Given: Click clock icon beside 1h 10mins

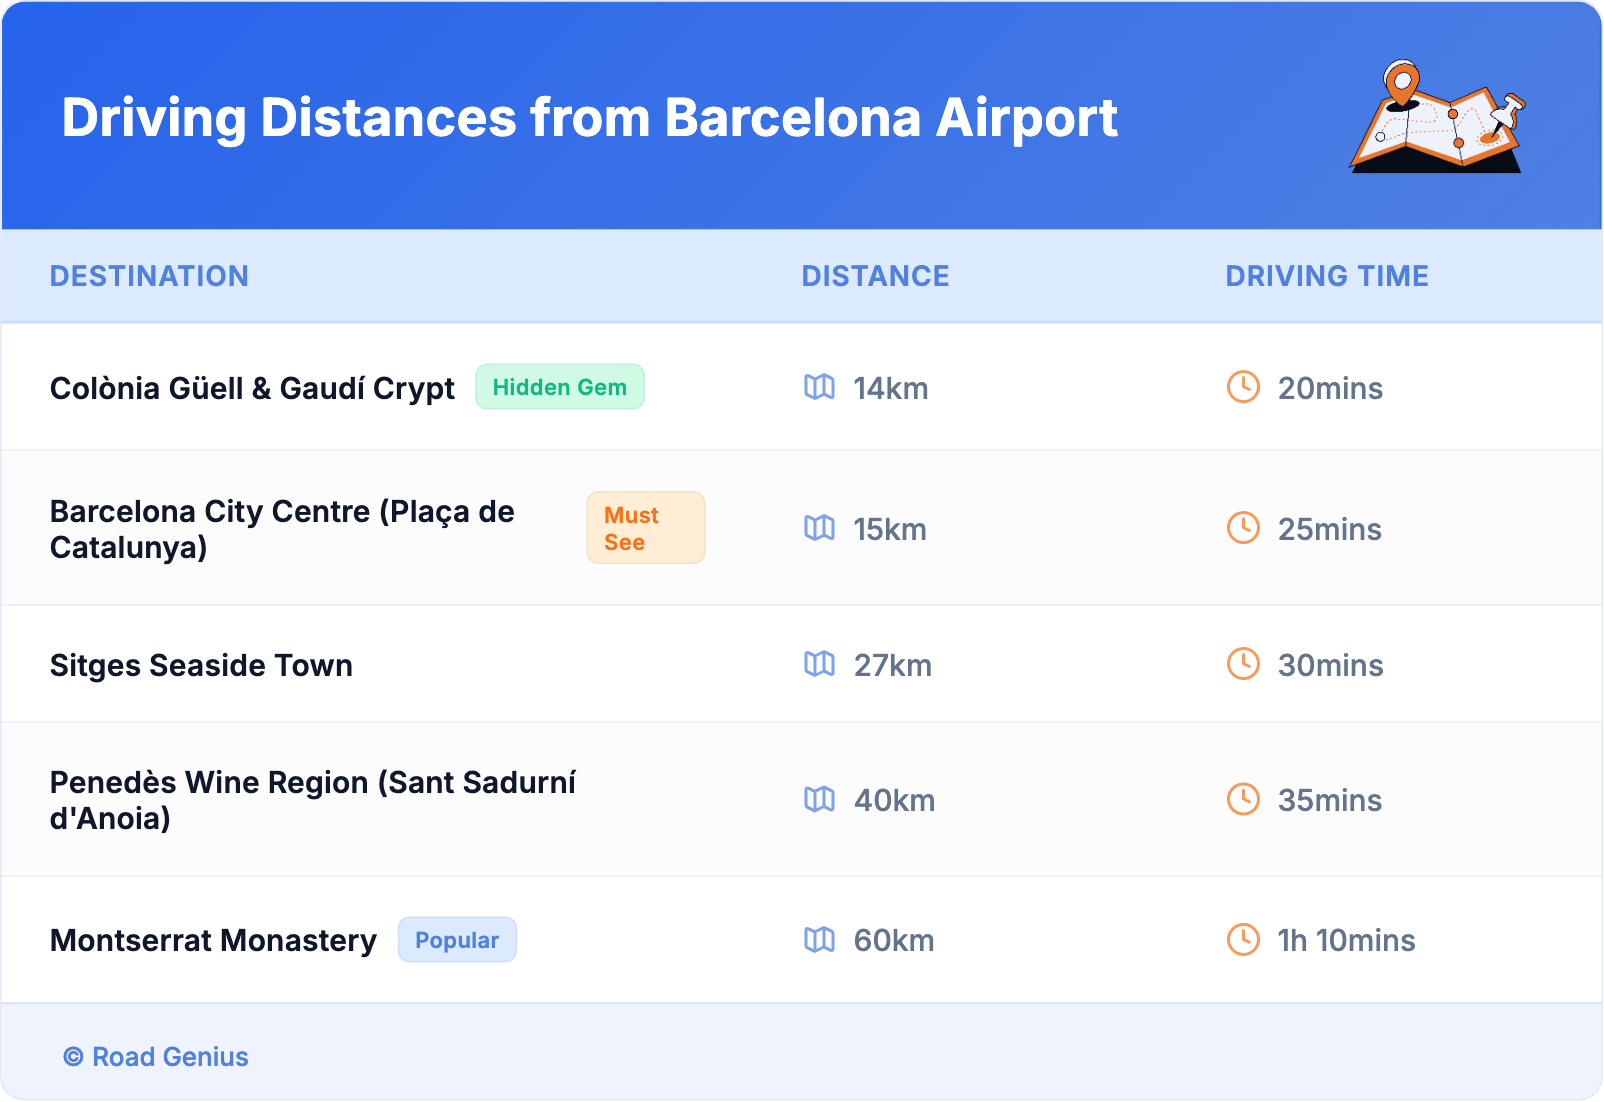Looking at the screenshot, I should click(x=1243, y=940).
